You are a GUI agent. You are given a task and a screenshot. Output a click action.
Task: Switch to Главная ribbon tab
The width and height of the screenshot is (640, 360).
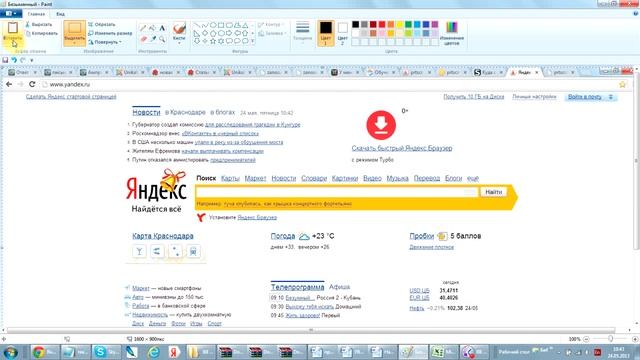pyautogui.click(x=36, y=14)
